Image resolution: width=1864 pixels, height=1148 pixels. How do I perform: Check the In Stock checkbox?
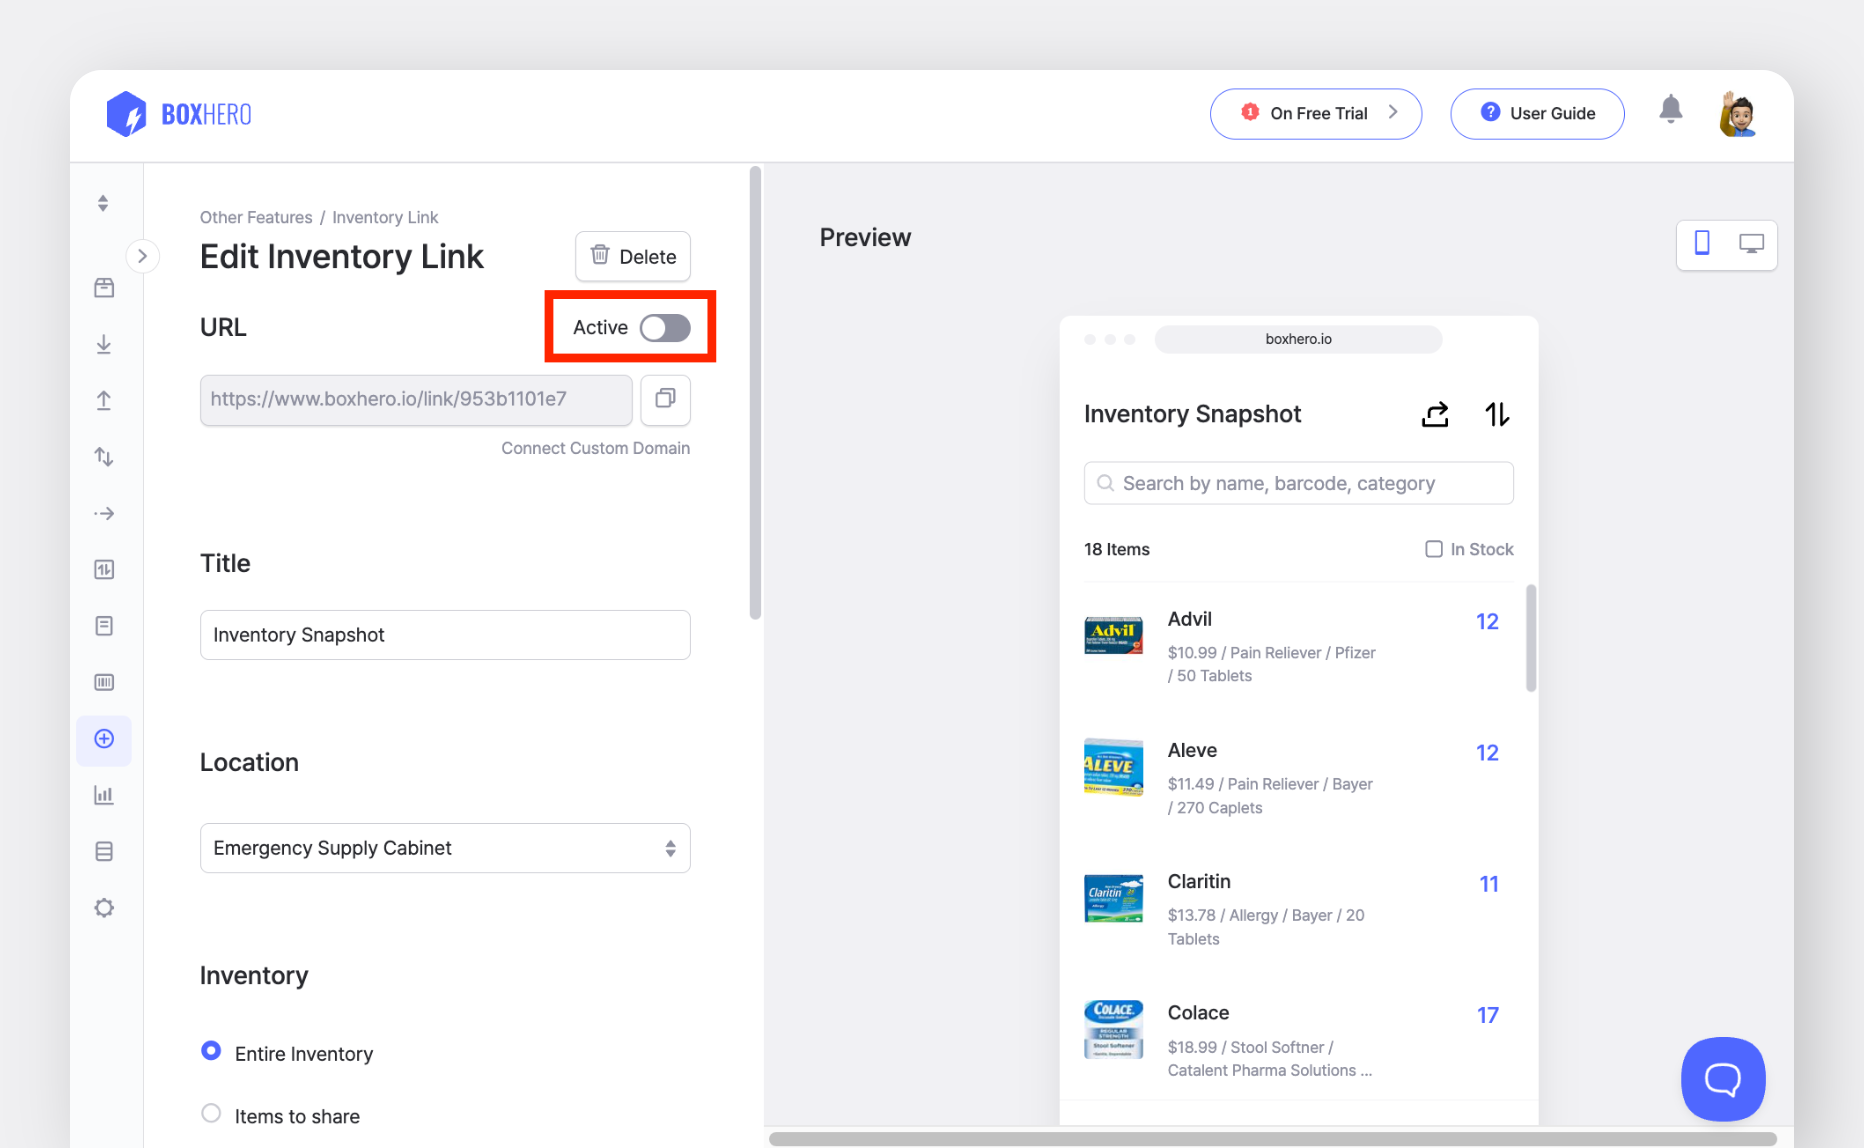tap(1433, 549)
